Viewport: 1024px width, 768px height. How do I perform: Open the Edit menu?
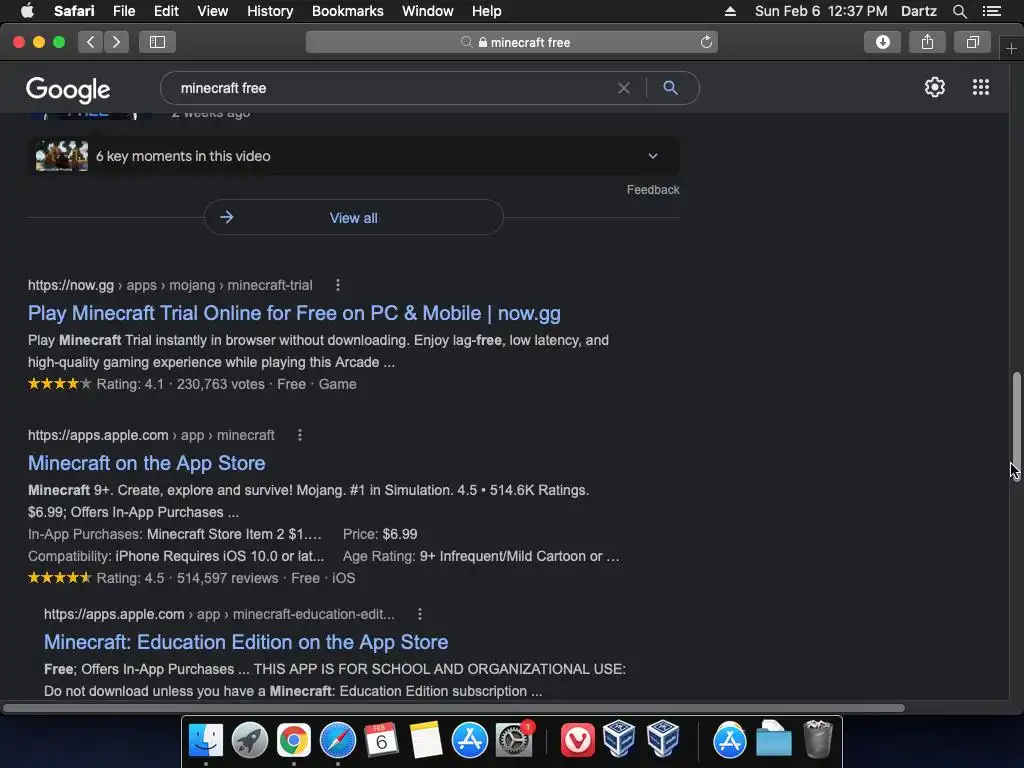pyautogui.click(x=166, y=11)
